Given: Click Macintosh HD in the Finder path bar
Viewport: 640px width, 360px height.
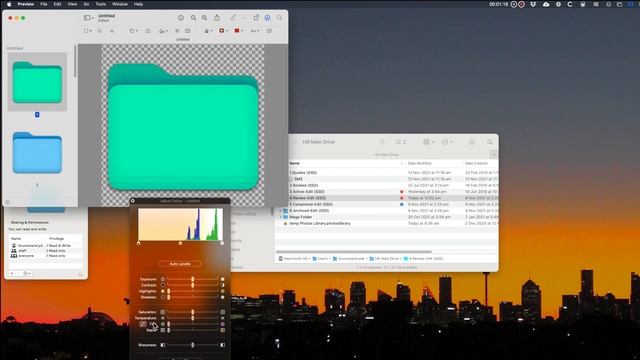Looking at the screenshot, I should [x=293, y=259].
